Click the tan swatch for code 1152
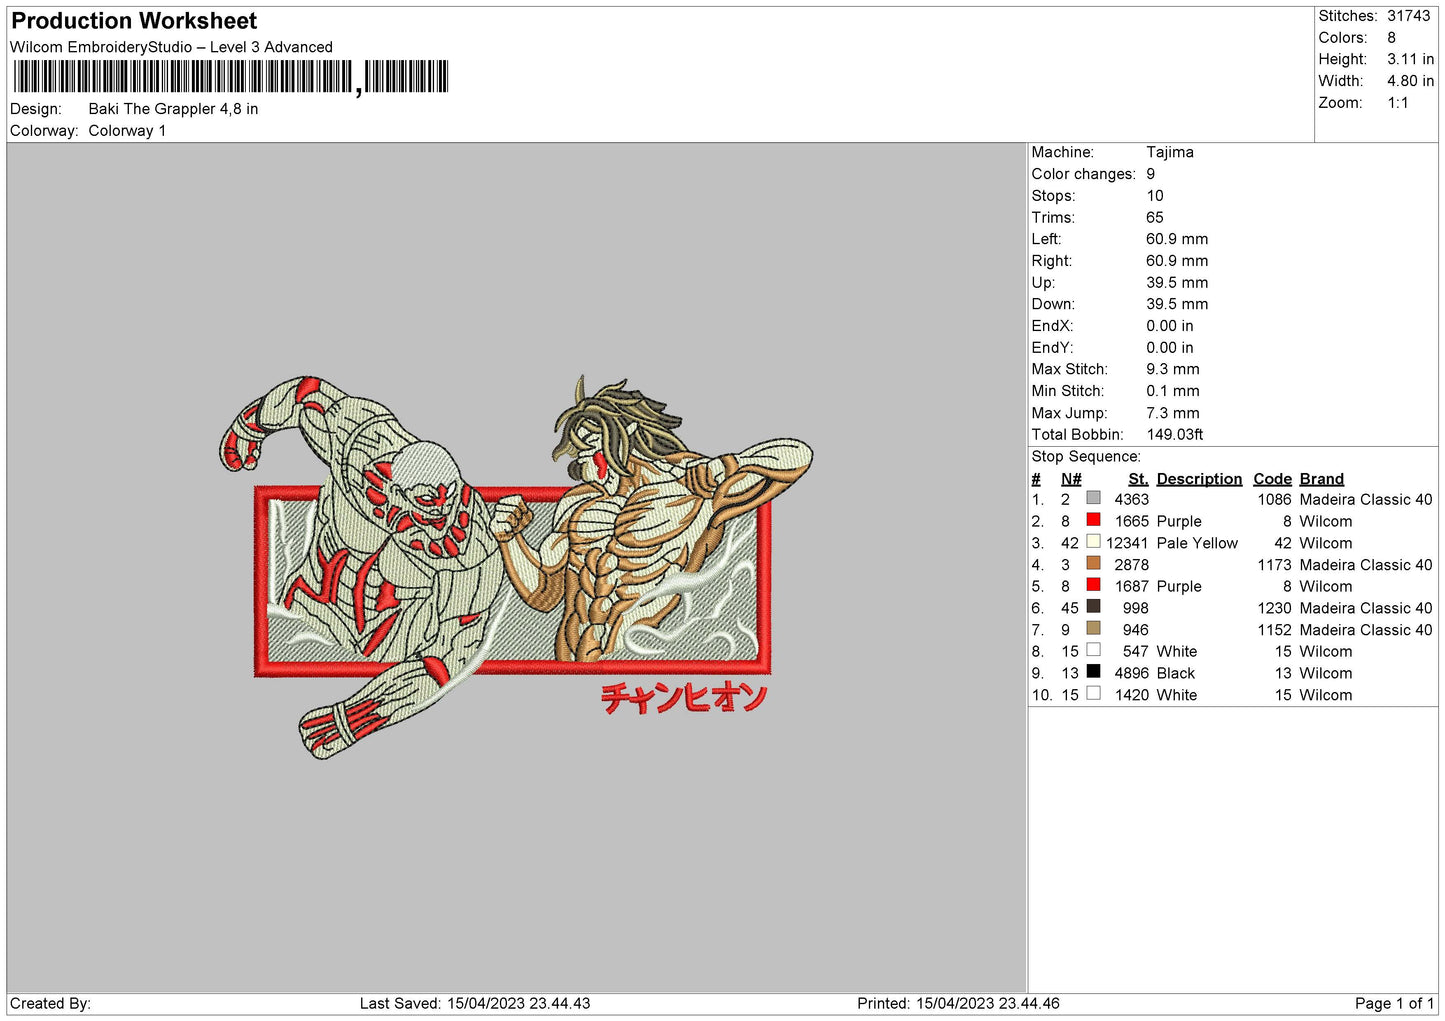The image size is (1445, 1021). [1093, 628]
